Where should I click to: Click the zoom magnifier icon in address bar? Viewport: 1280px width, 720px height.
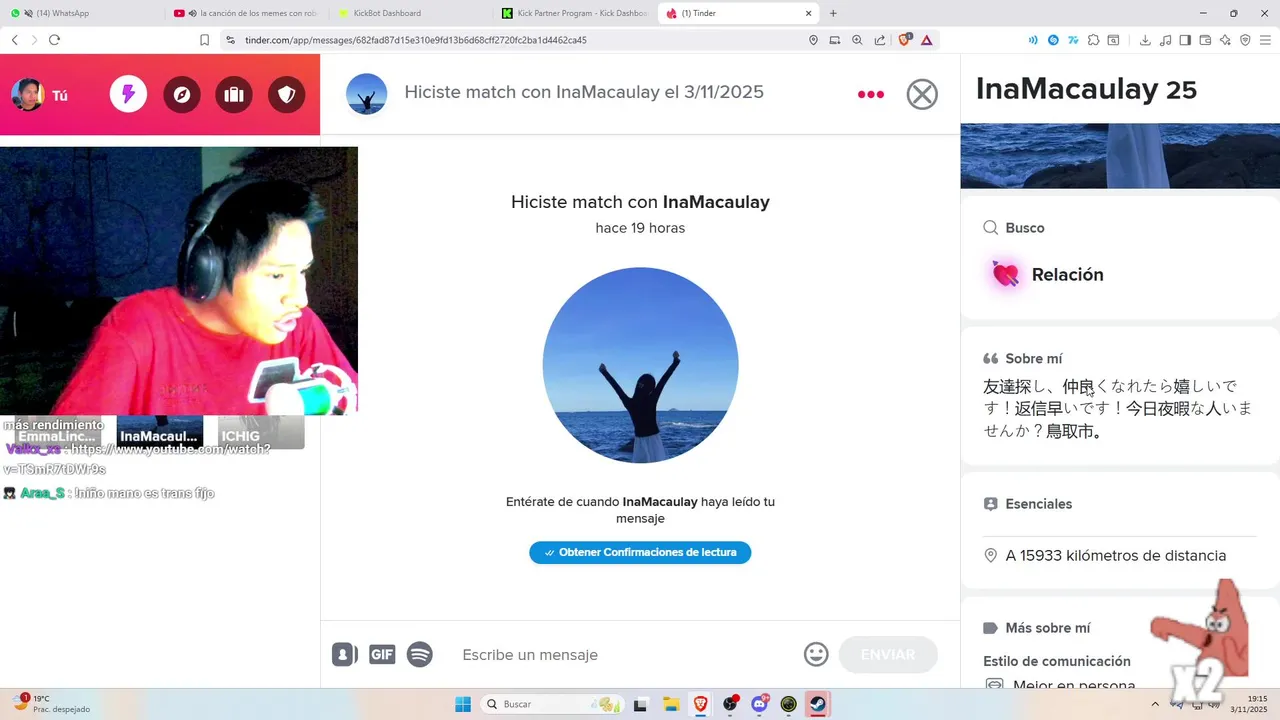(857, 40)
